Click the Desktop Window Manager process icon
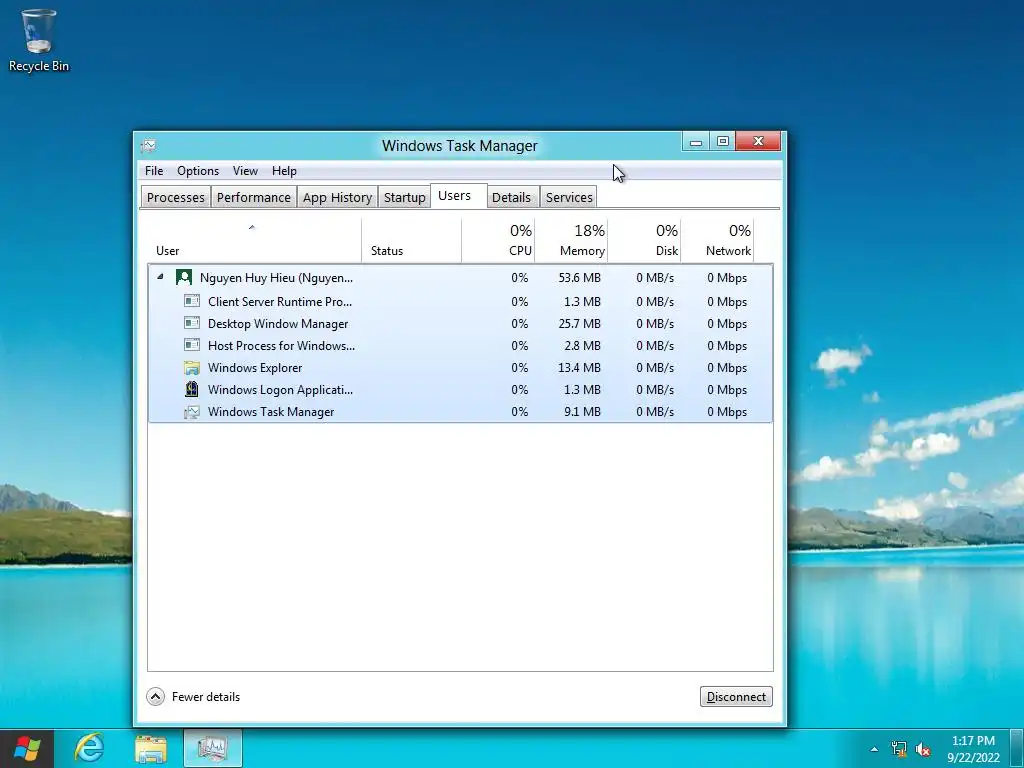Image resolution: width=1024 pixels, height=768 pixels. click(x=191, y=323)
